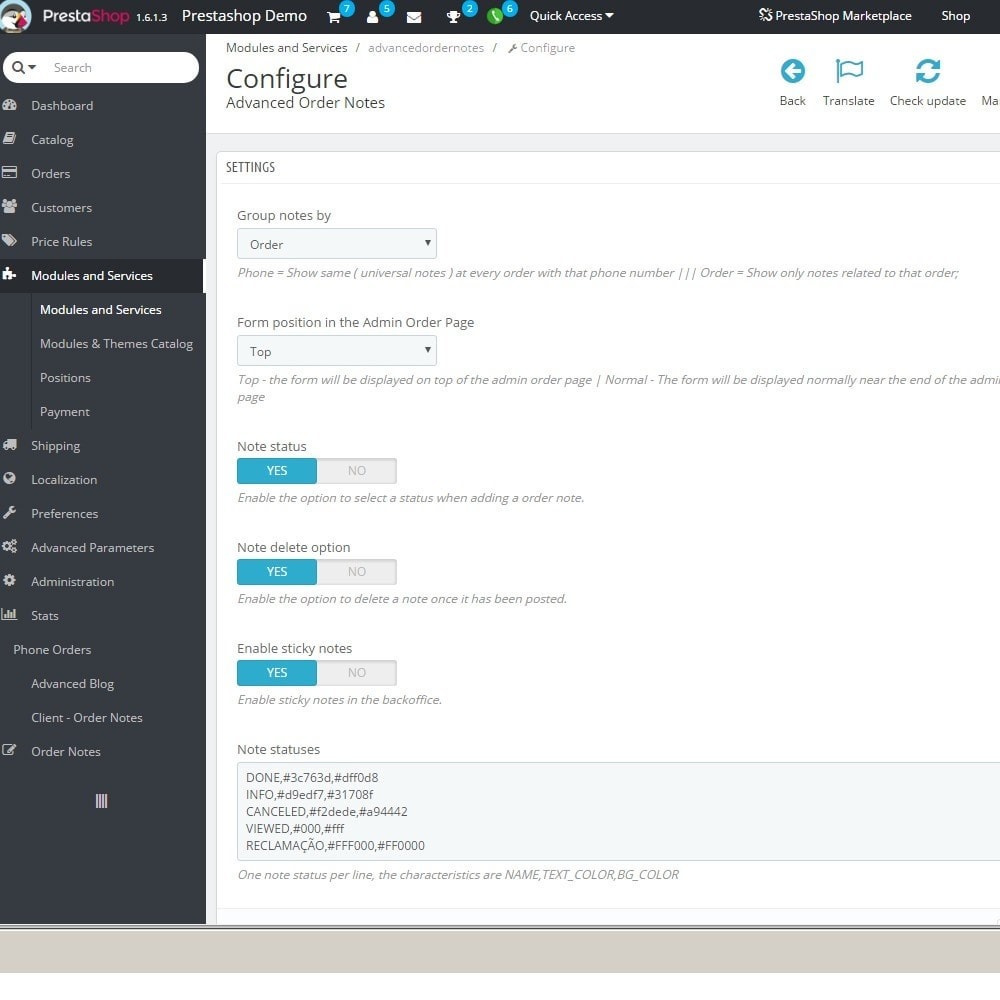This screenshot has width=1000, height=1000.
Task: Click the Localization globe icon
Action: [10, 478]
